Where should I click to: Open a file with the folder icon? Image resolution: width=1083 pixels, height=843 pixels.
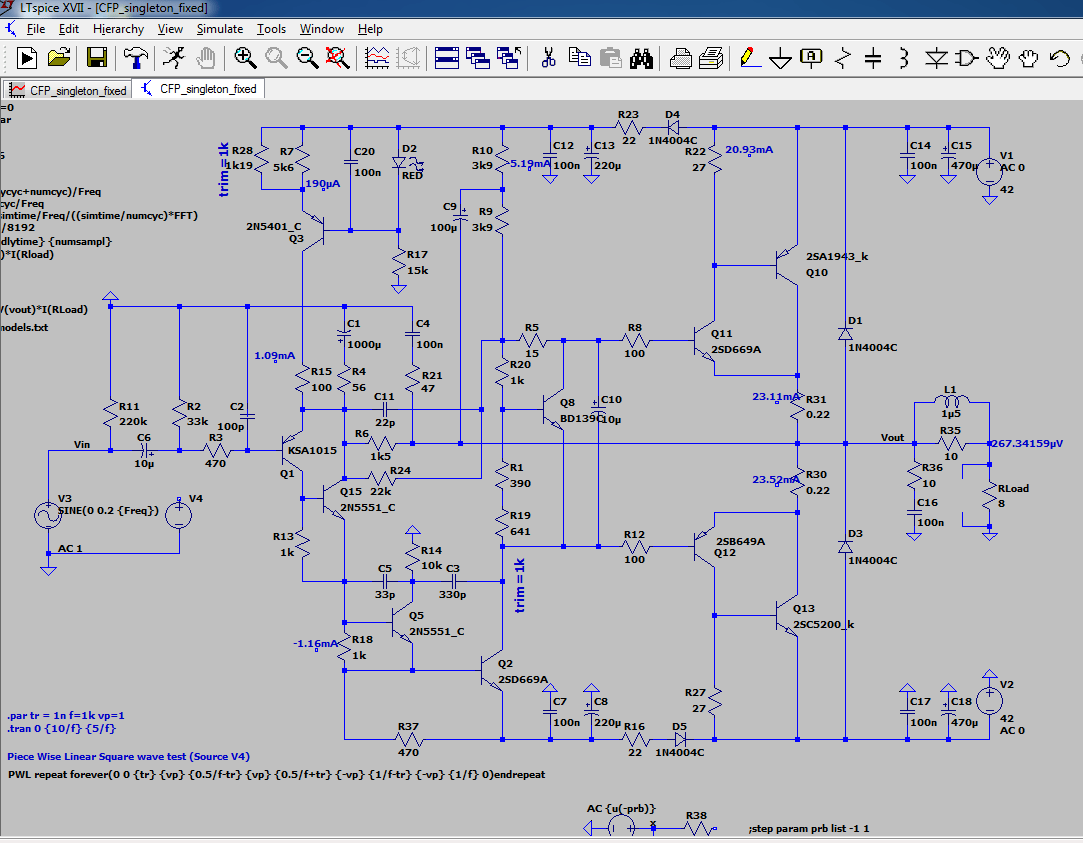coord(59,58)
